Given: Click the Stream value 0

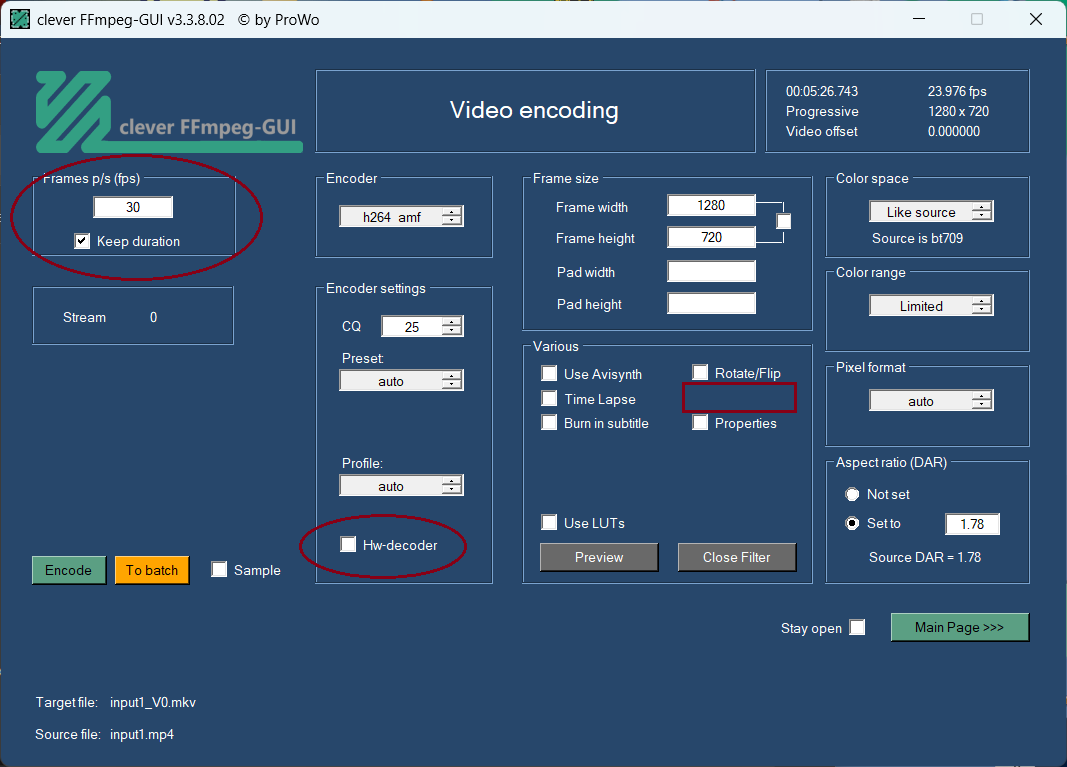Looking at the screenshot, I should pyautogui.click(x=154, y=317).
